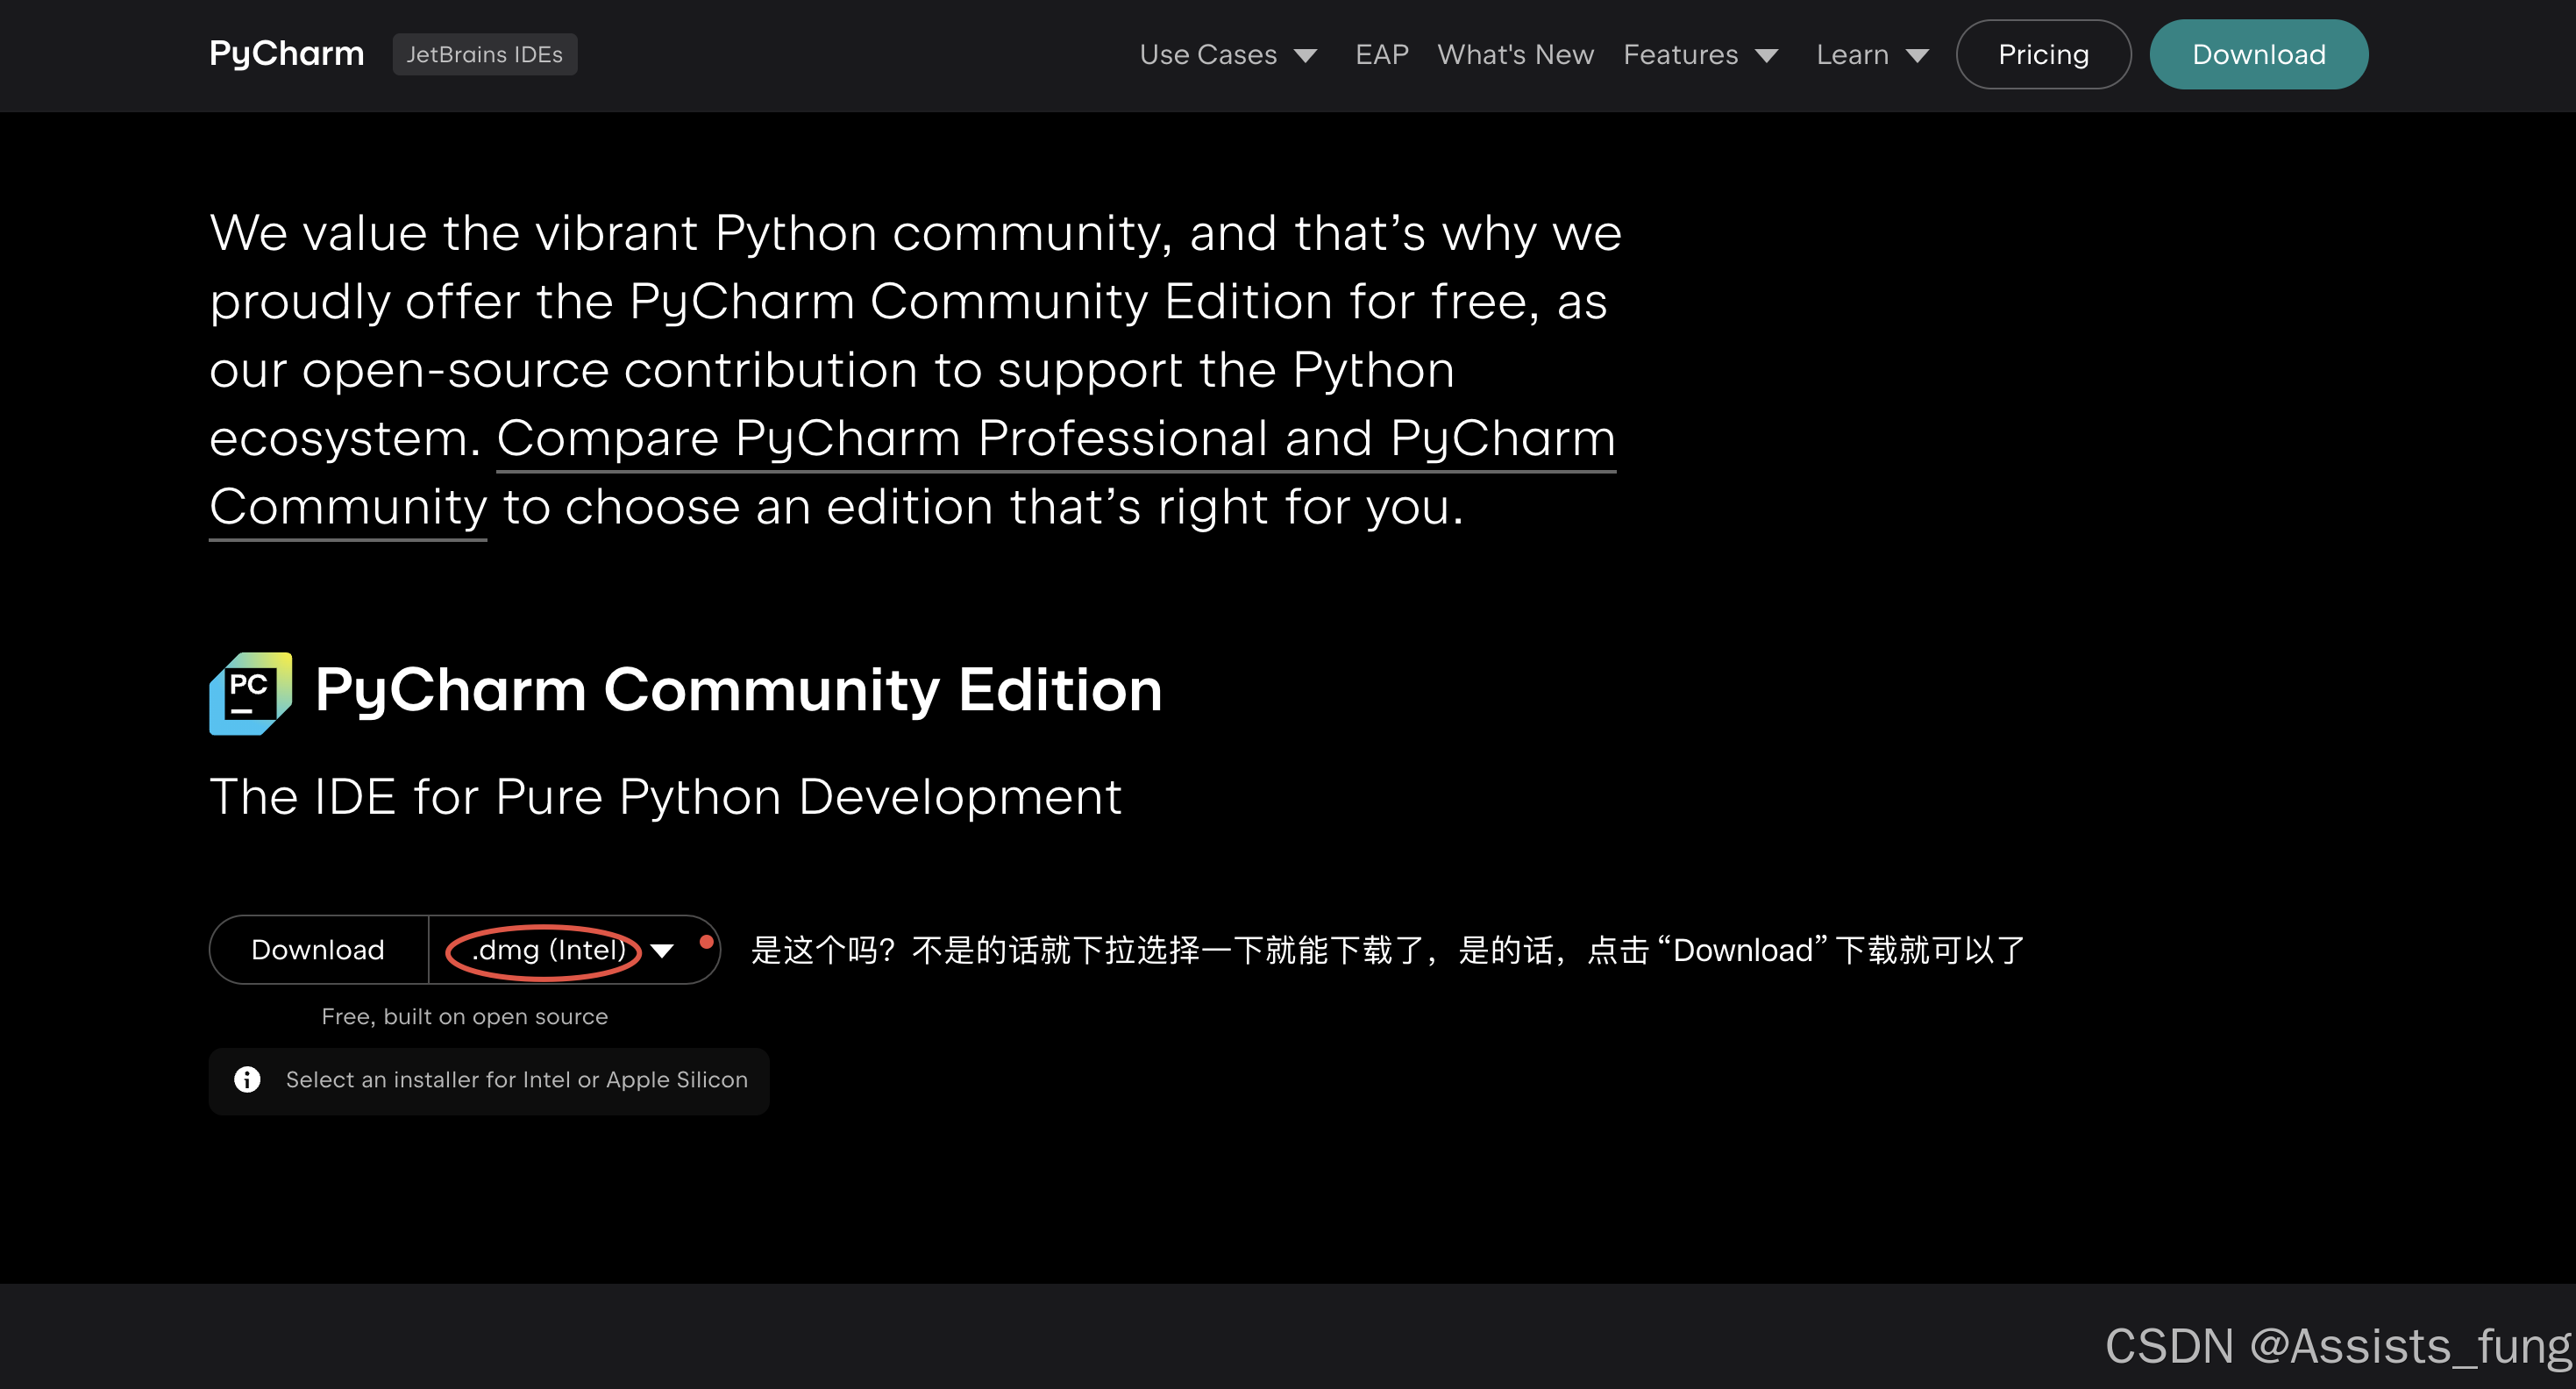Click the 'PyCharm Community Edition' heading
The height and width of the screenshot is (1389, 2576).
pyautogui.click(x=738, y=689)
